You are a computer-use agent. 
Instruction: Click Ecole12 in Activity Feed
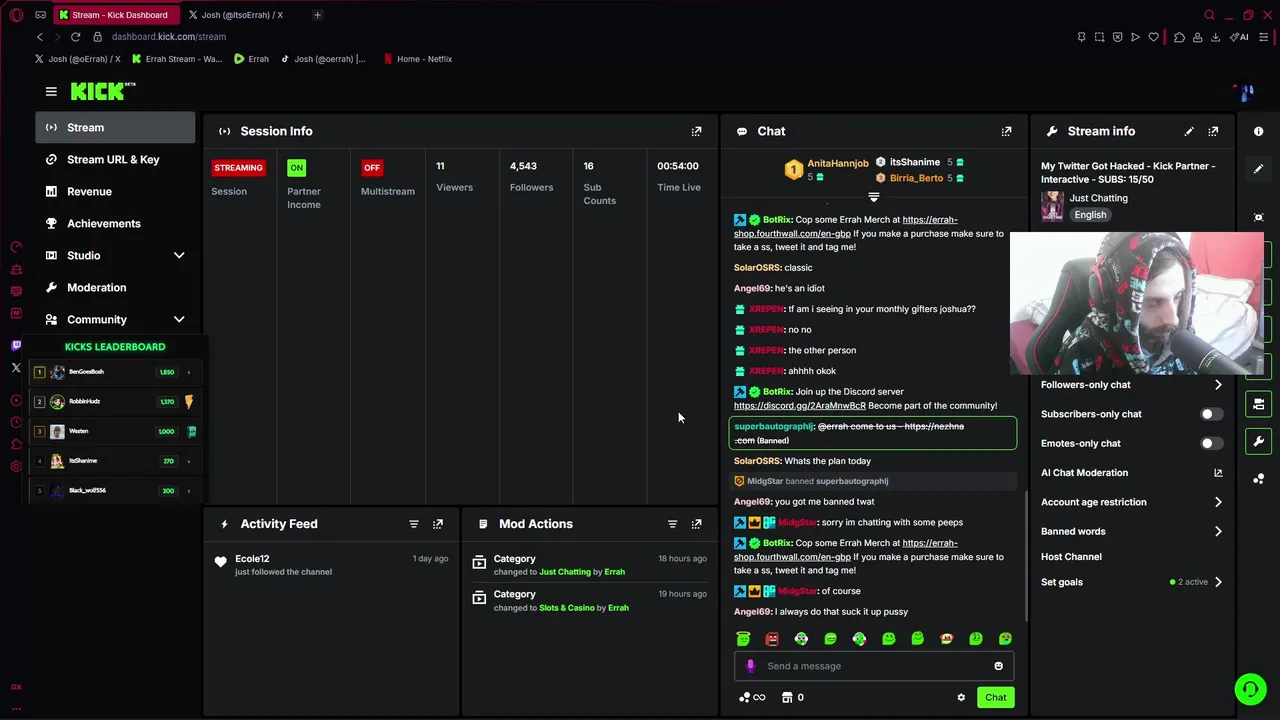[x=252, y=559]
